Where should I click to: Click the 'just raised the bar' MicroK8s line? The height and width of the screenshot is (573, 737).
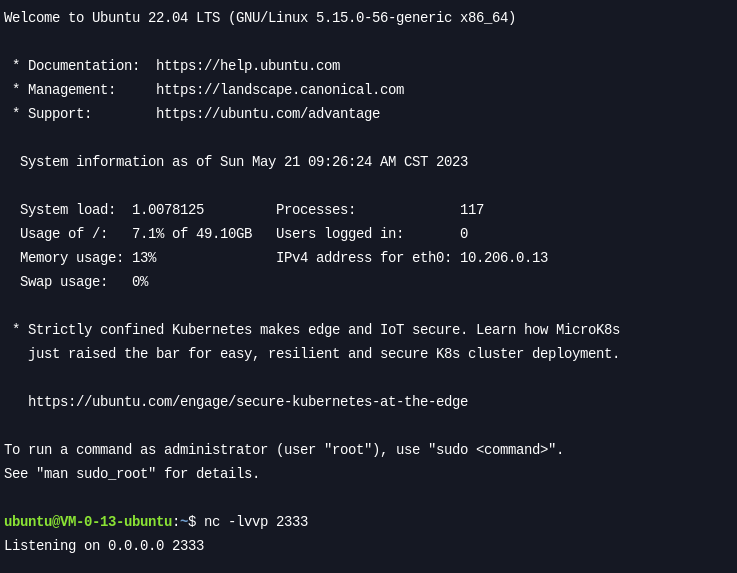point(324,354)
